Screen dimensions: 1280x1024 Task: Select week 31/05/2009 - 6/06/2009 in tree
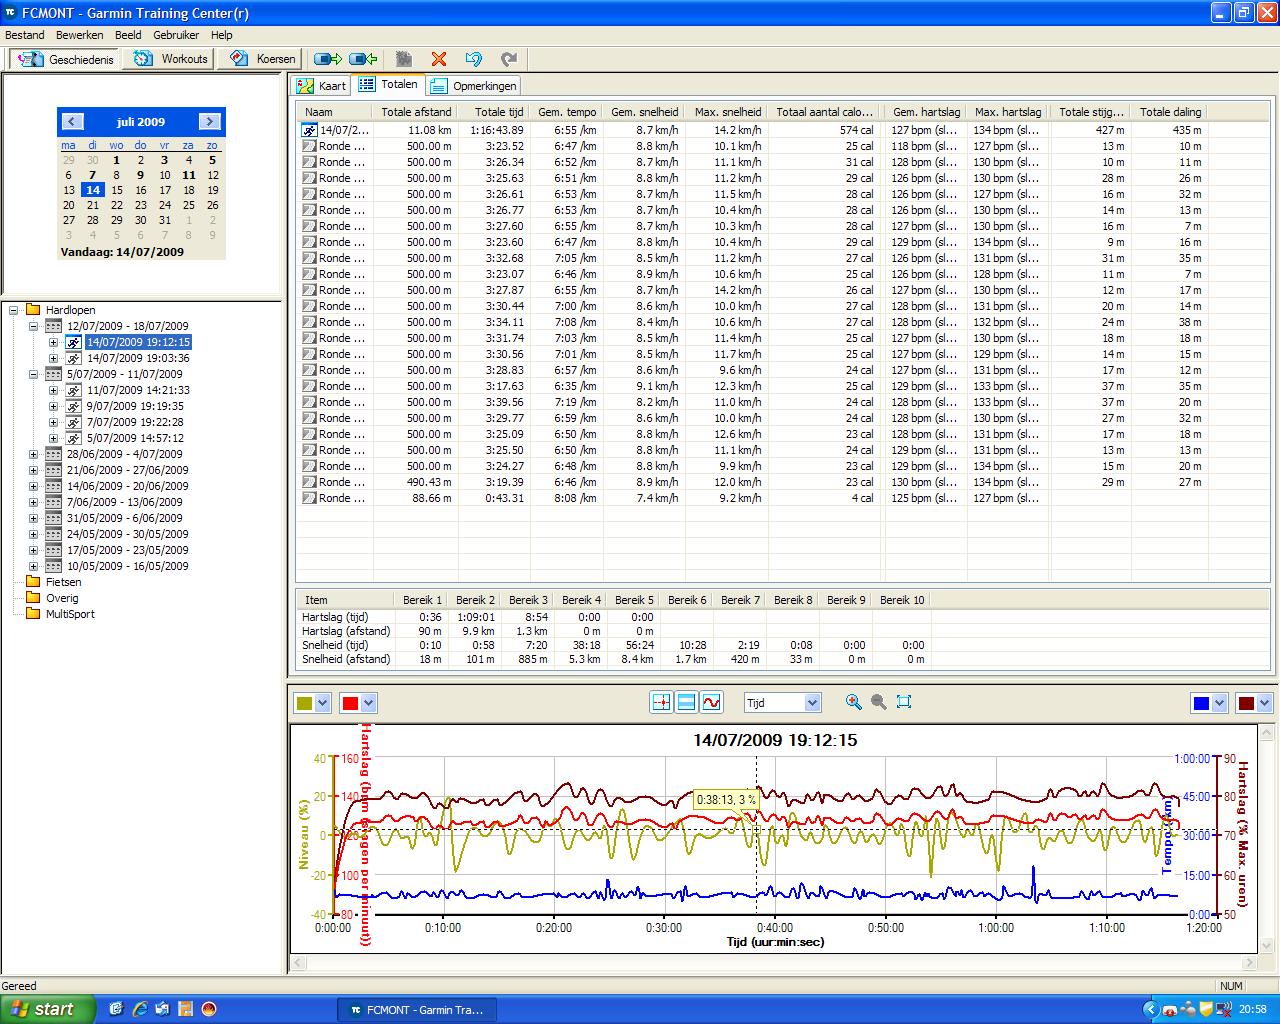click(x=125, y=518)
